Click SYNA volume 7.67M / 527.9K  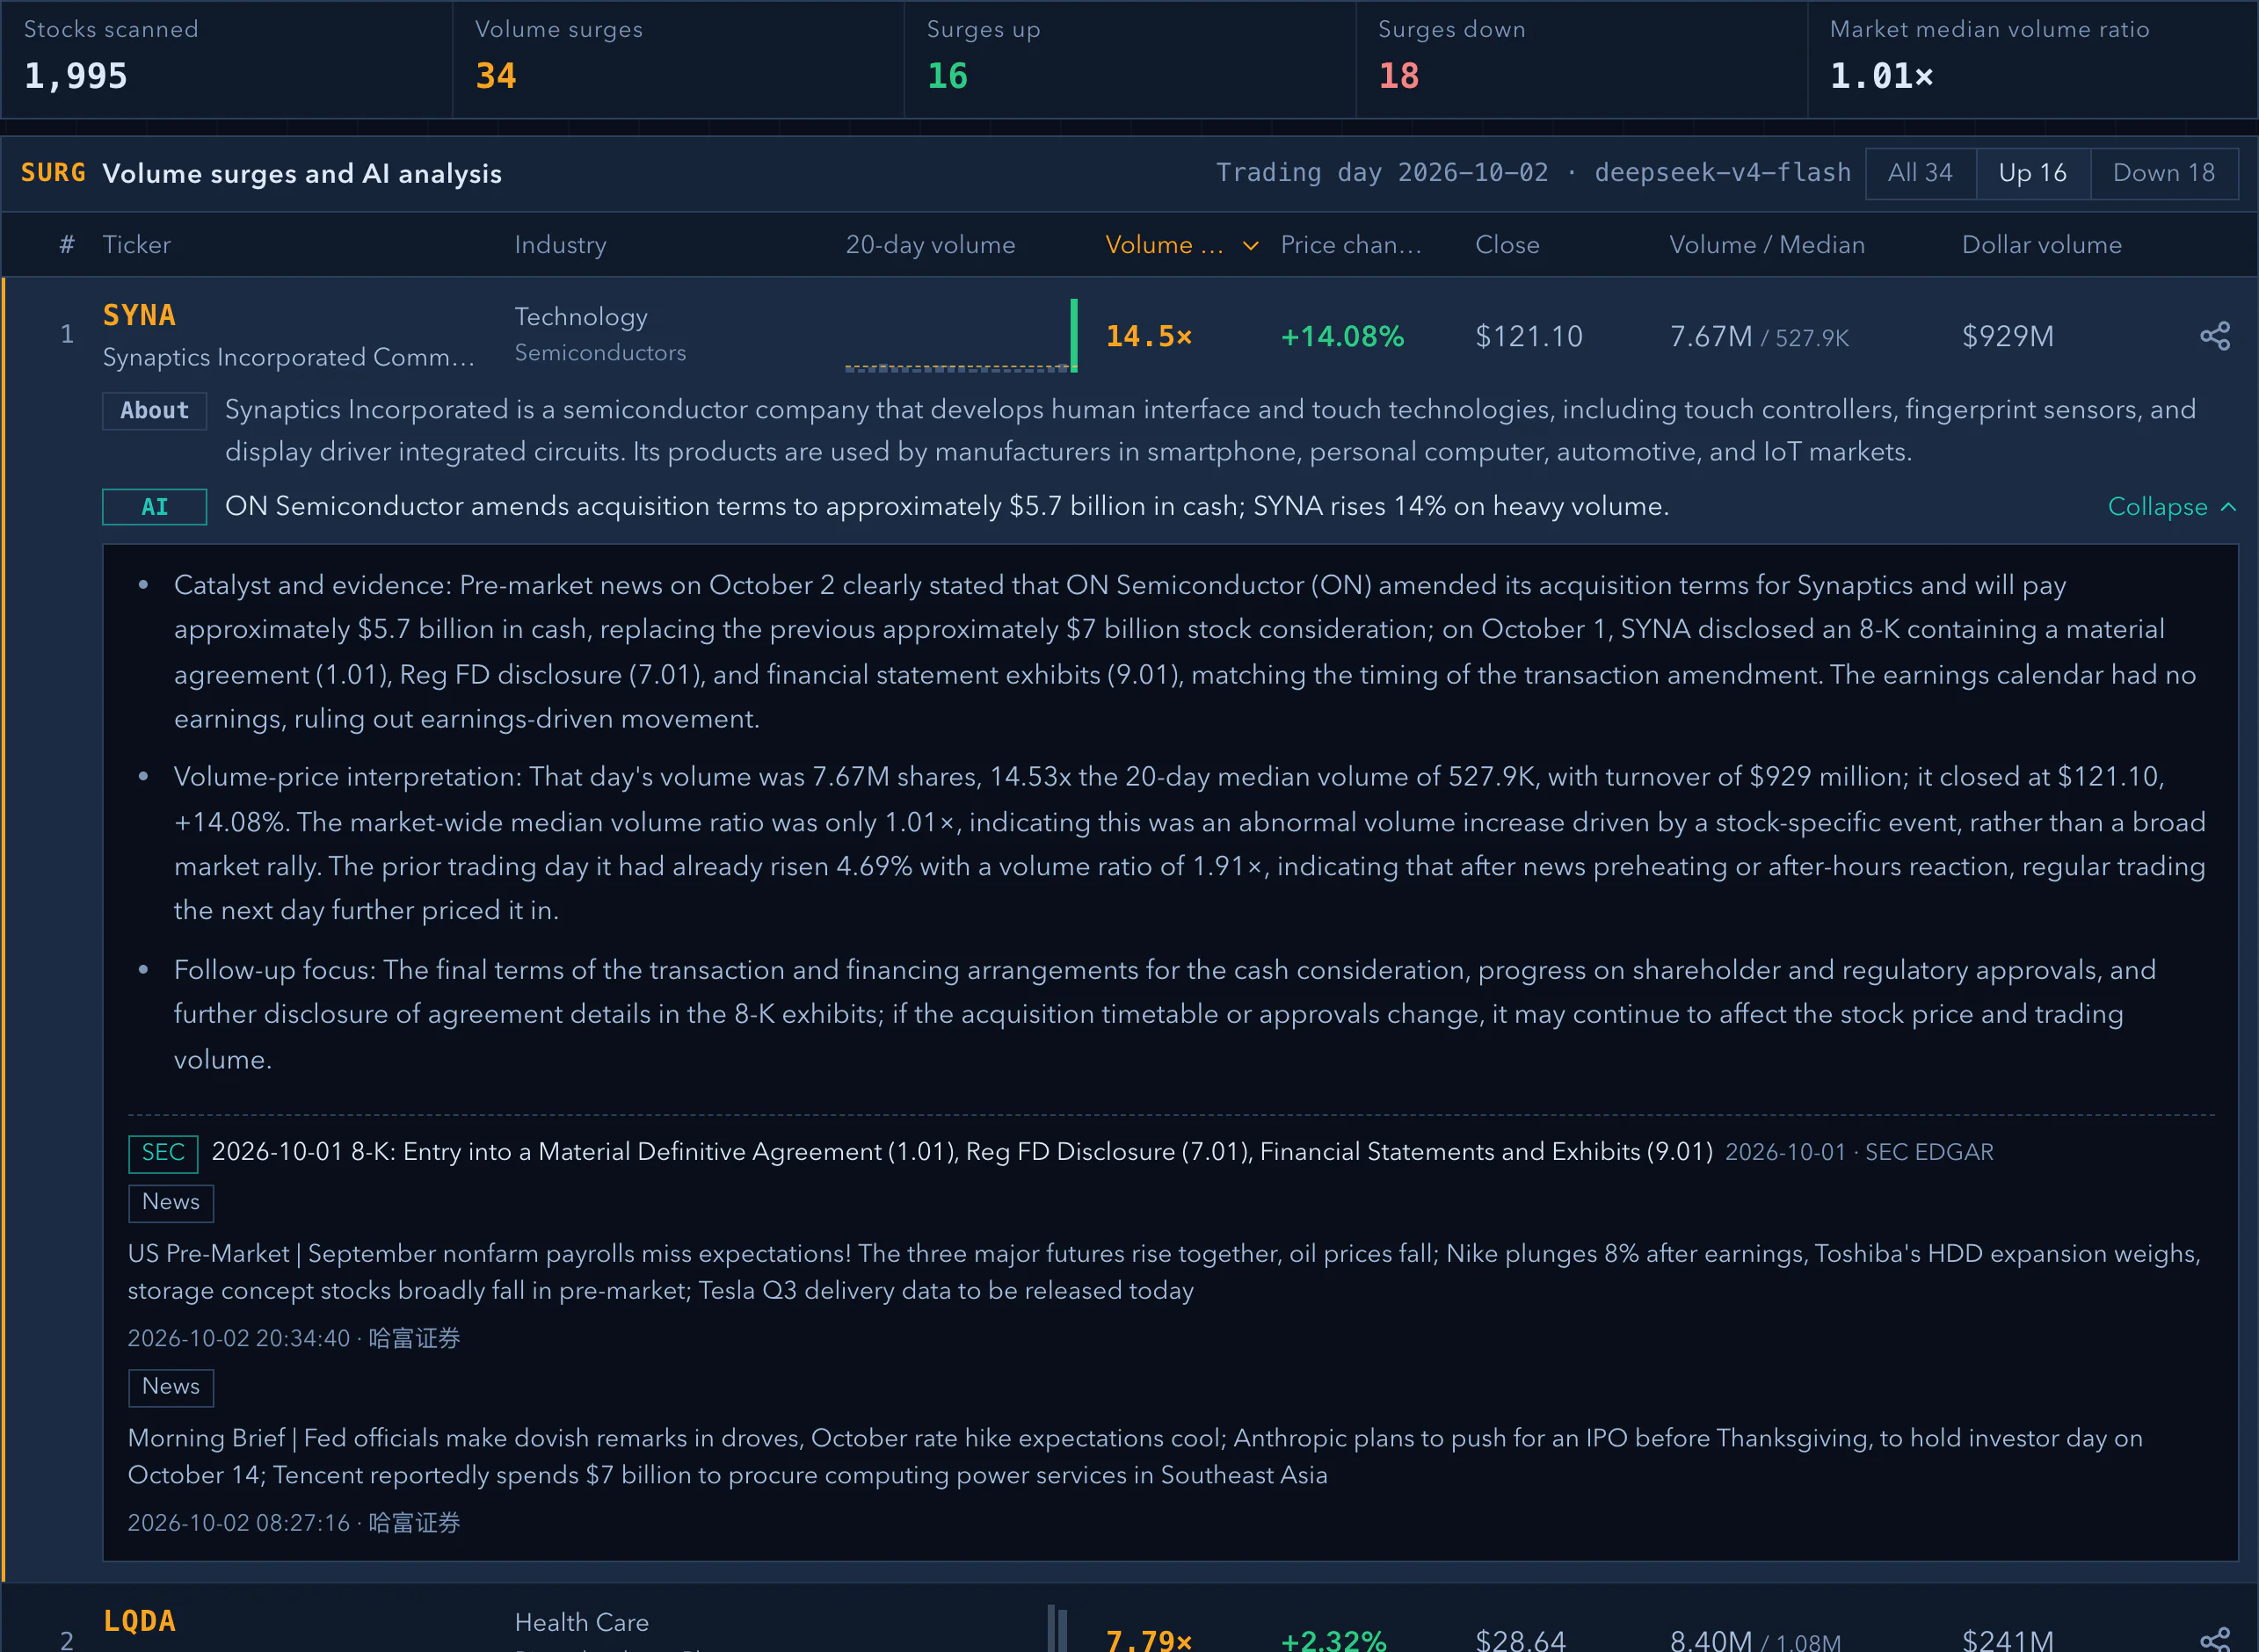1759,337
